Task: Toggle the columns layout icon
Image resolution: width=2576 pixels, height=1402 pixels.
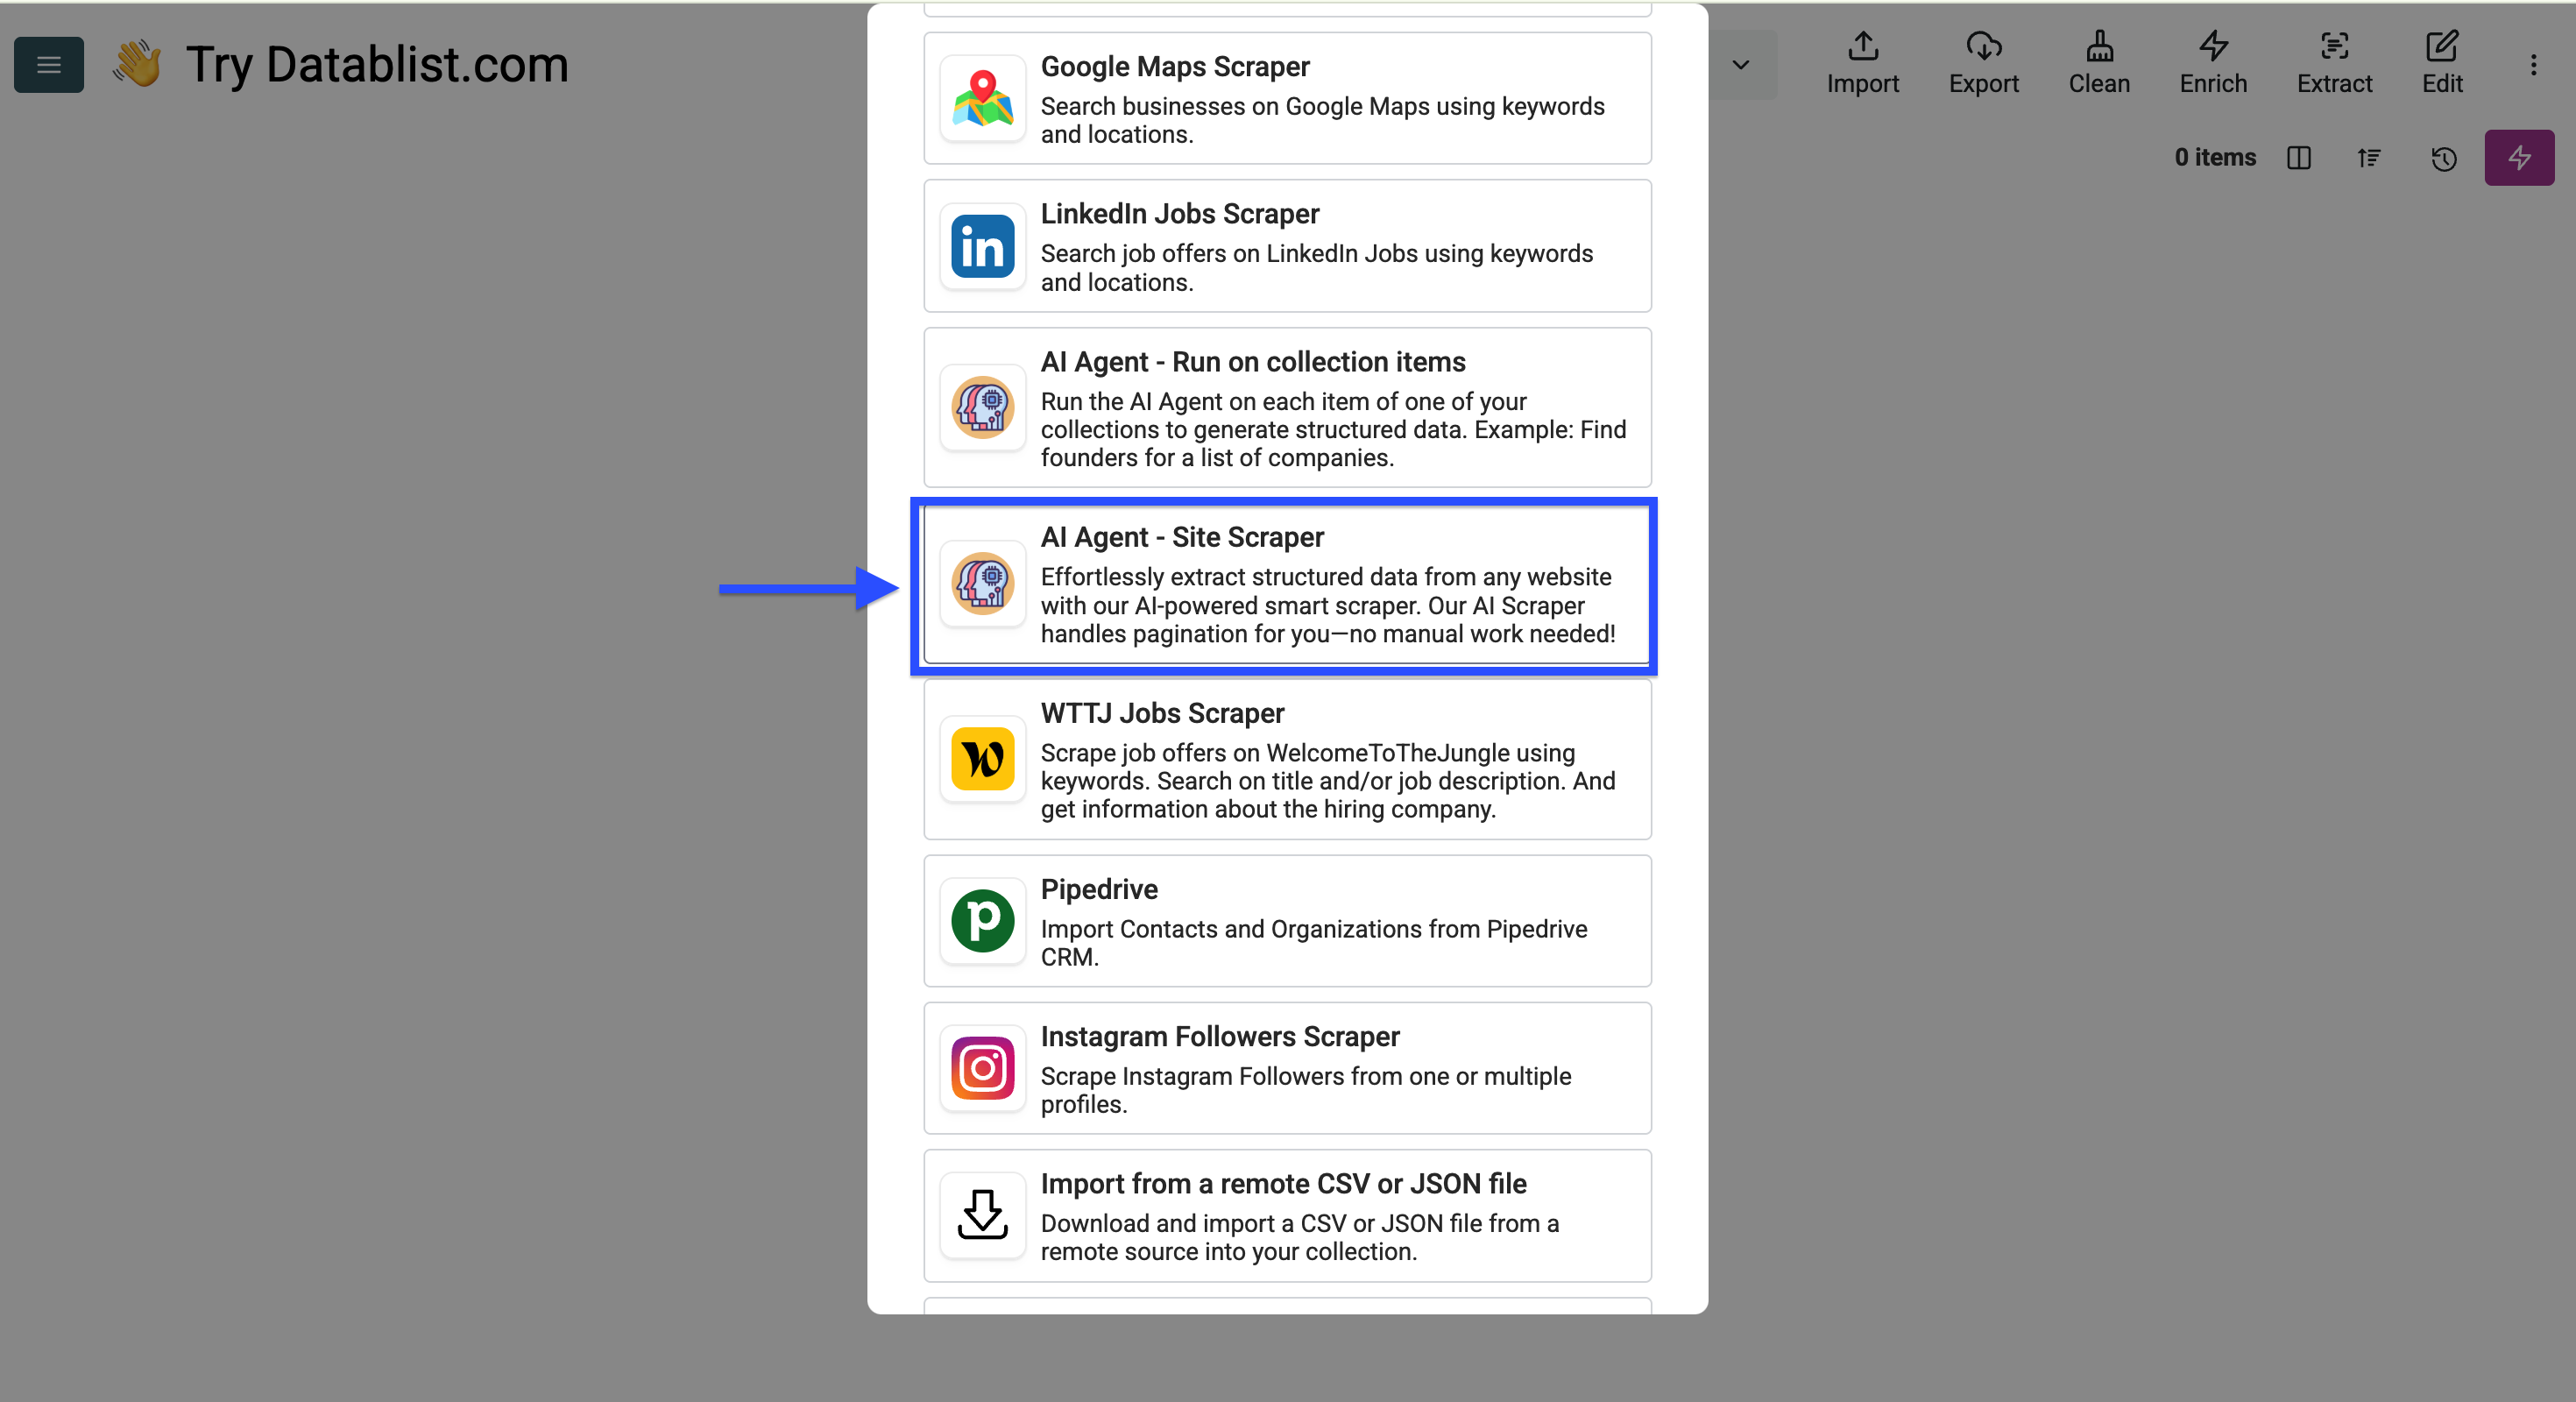Action: tap(2298, 158)
